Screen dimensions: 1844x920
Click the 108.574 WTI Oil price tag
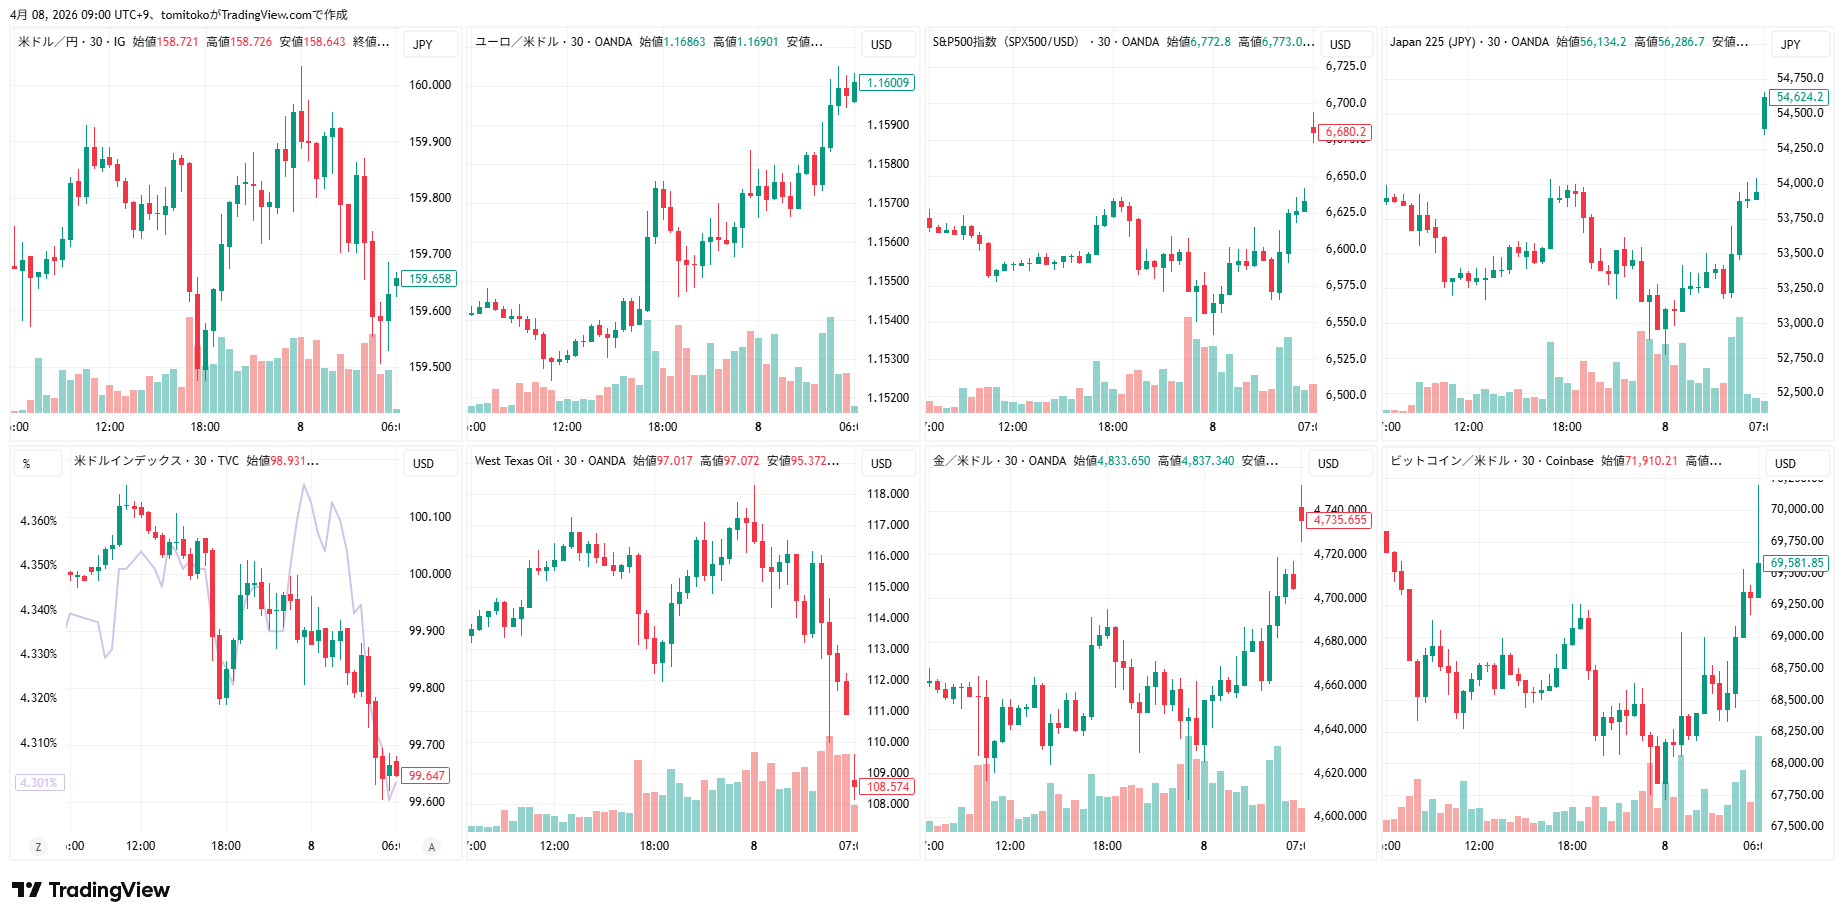point(887,787)
